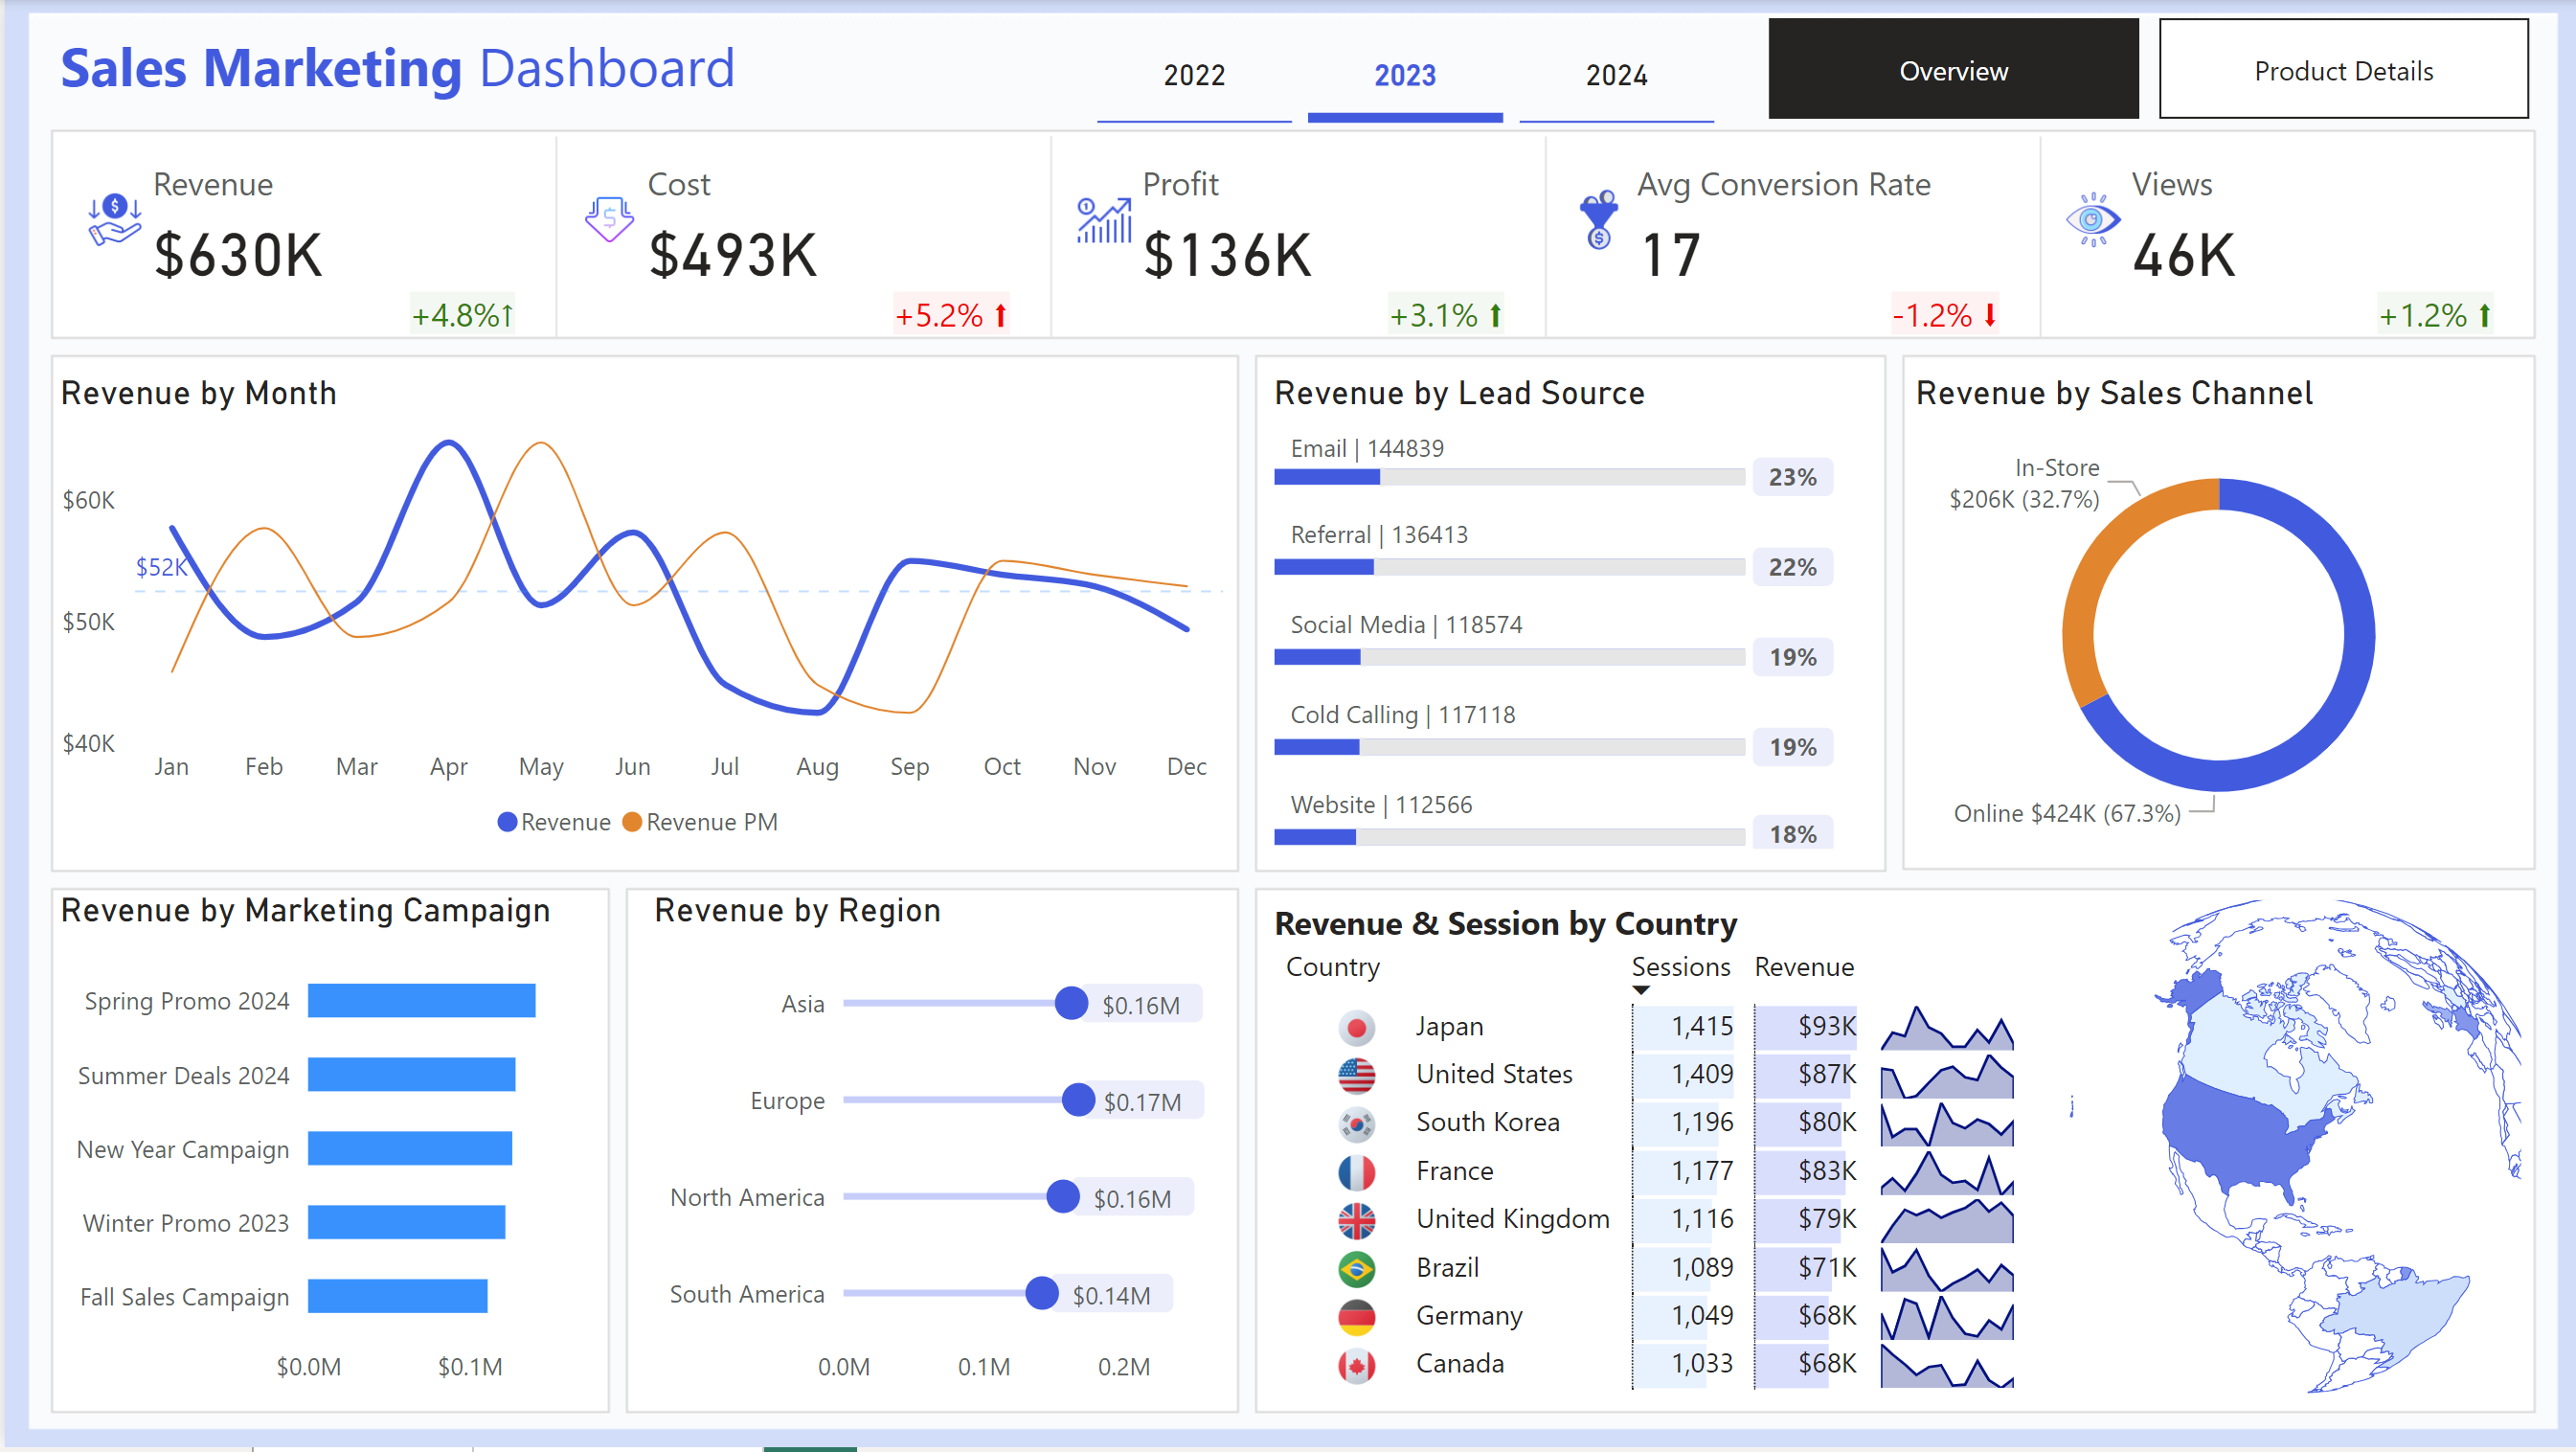
Task: Click the Japan flag icon
Action: coord(1357,1027)
